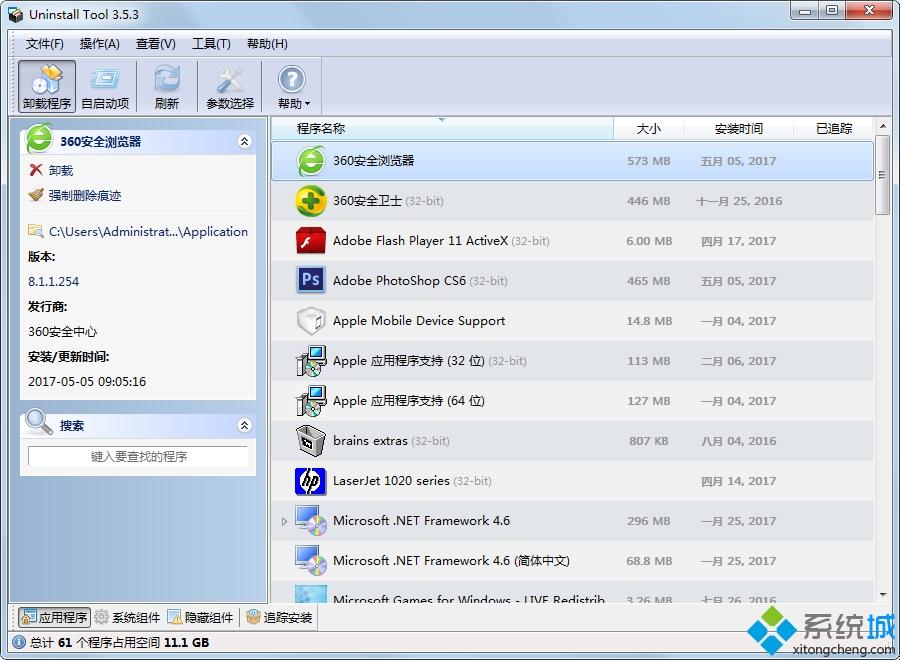The width and height of the screenshot is (900, 660).
Task: Collapse the 360安全浏览器 details panel
Action: coord(245,141)
